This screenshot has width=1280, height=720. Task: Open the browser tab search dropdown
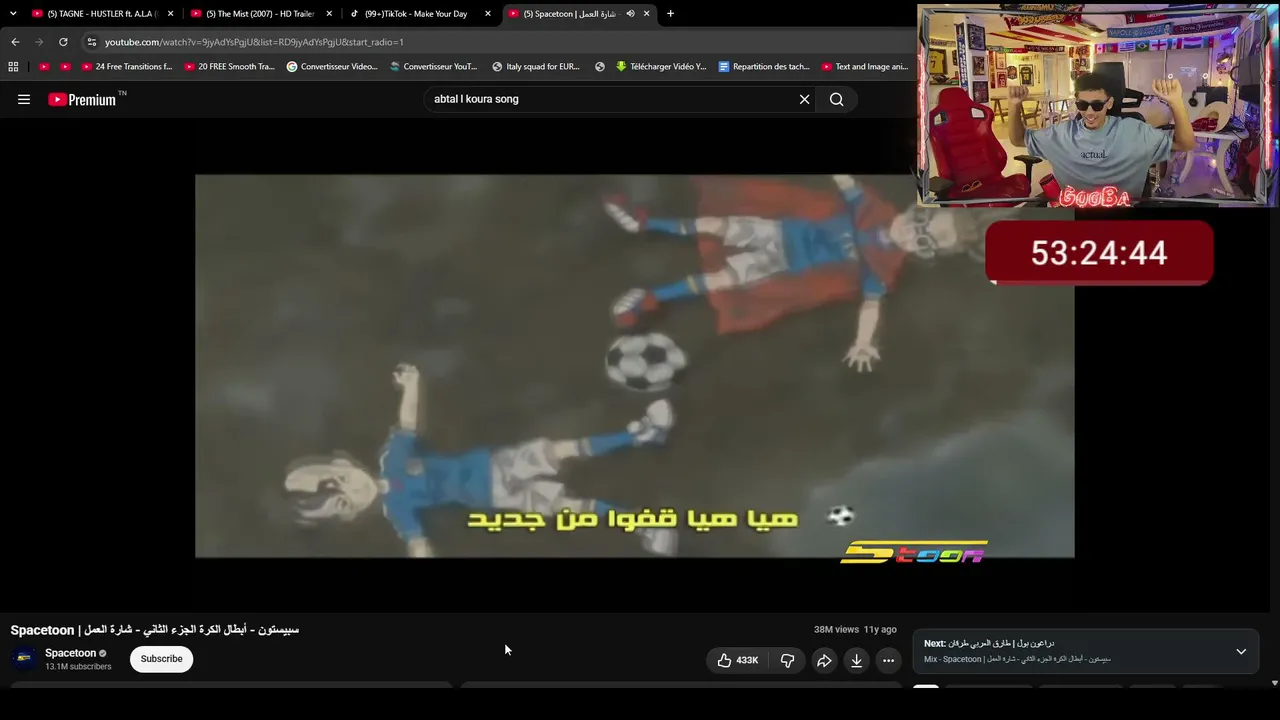pos(13,14)
